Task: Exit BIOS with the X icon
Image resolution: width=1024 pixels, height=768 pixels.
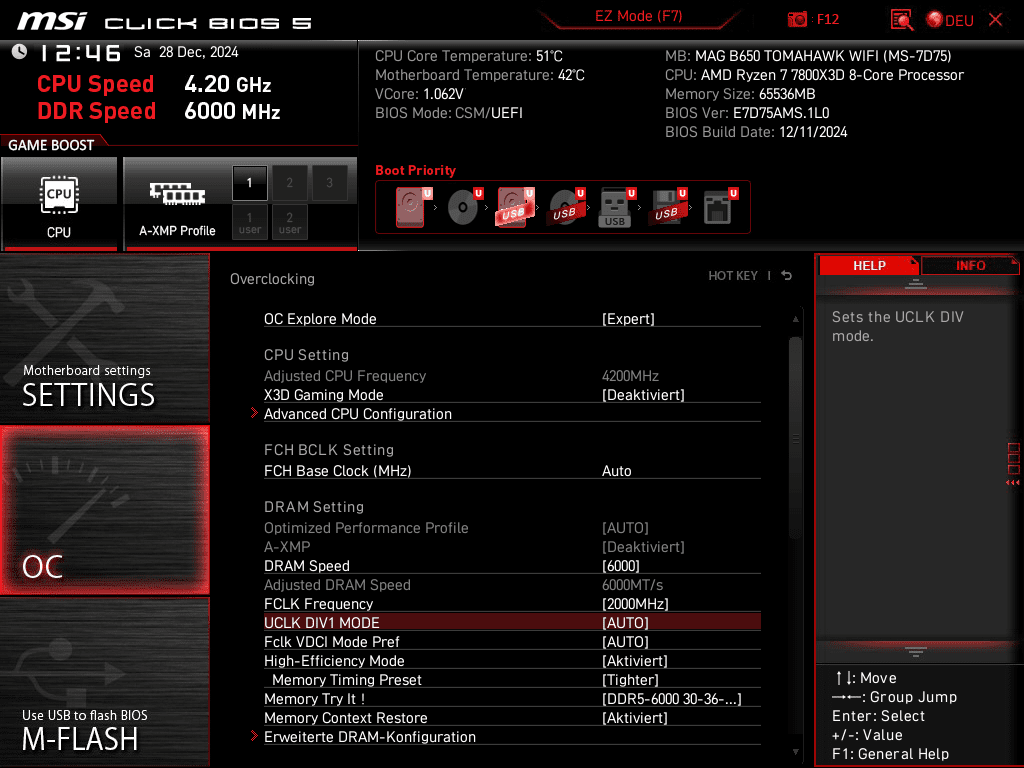Action: [995, 20]
